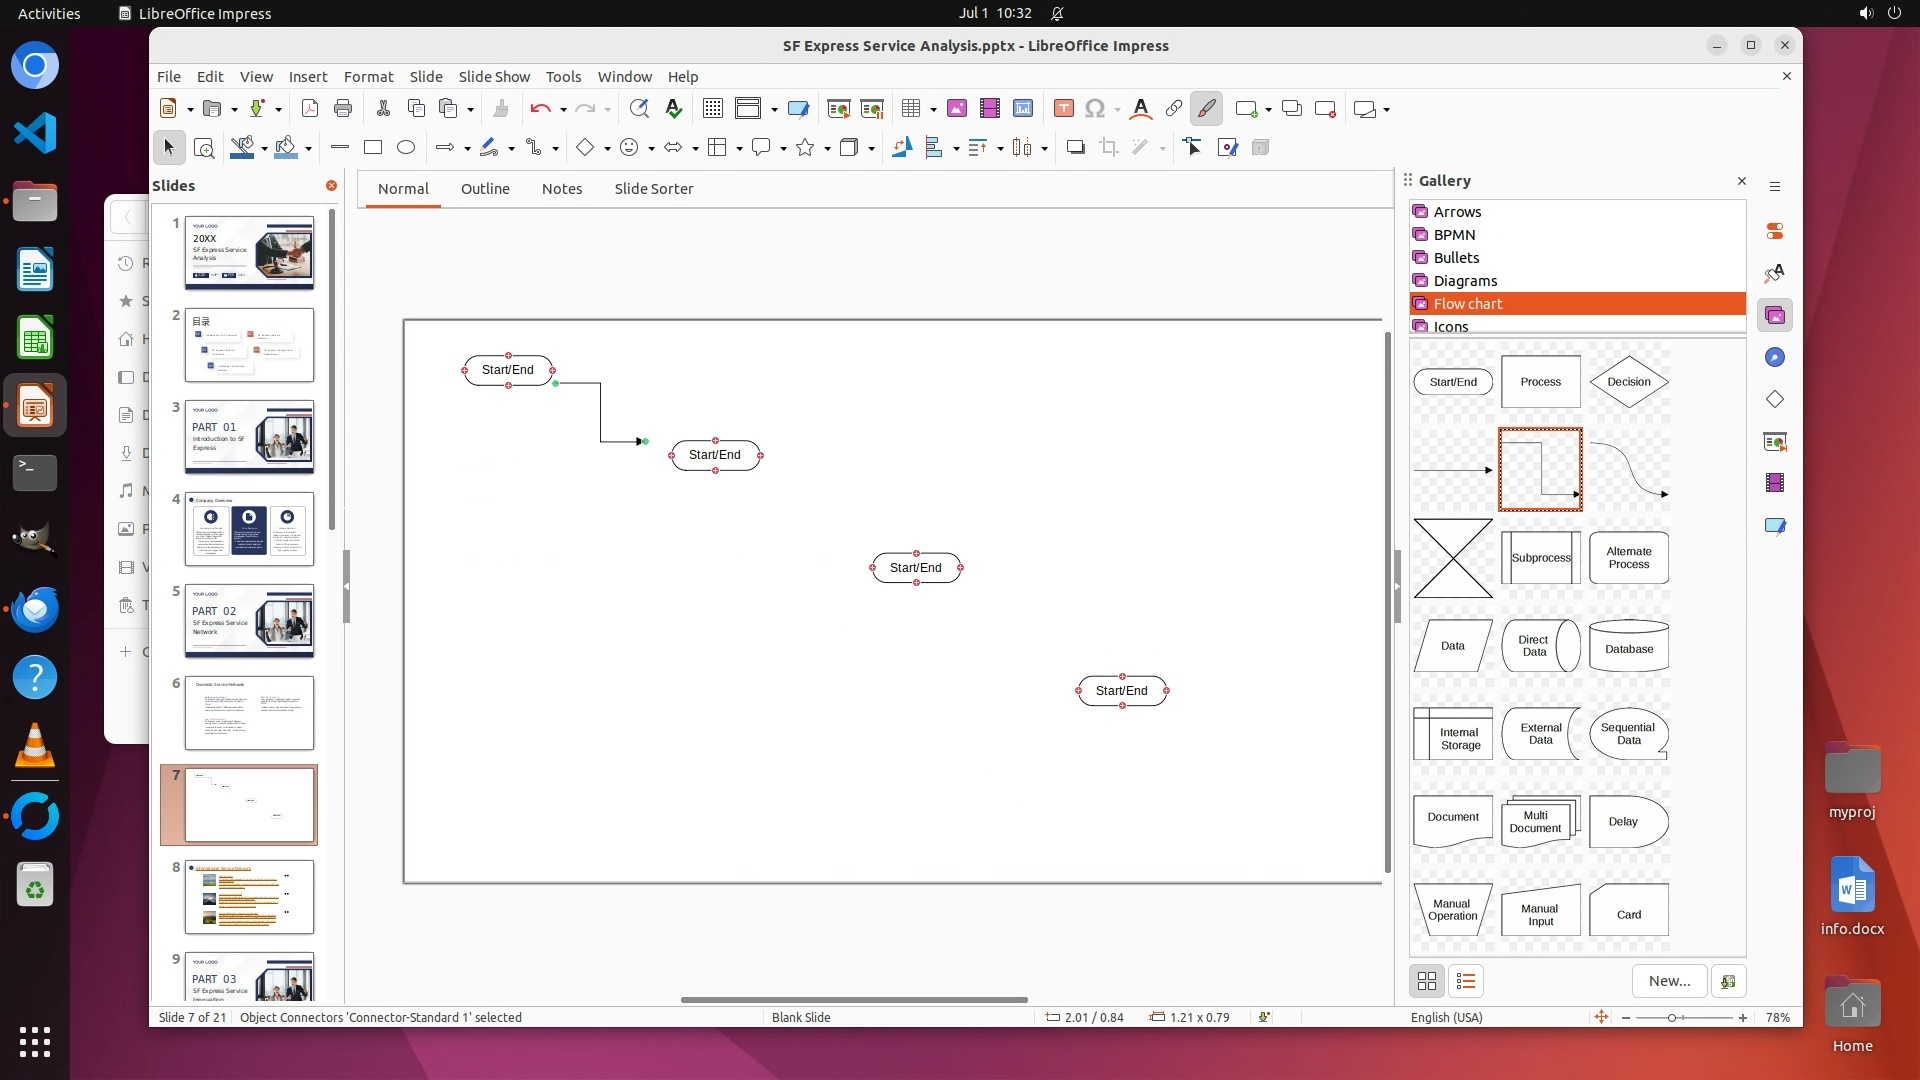Select the Rectangle drawing tool

[x=373, y=148]
